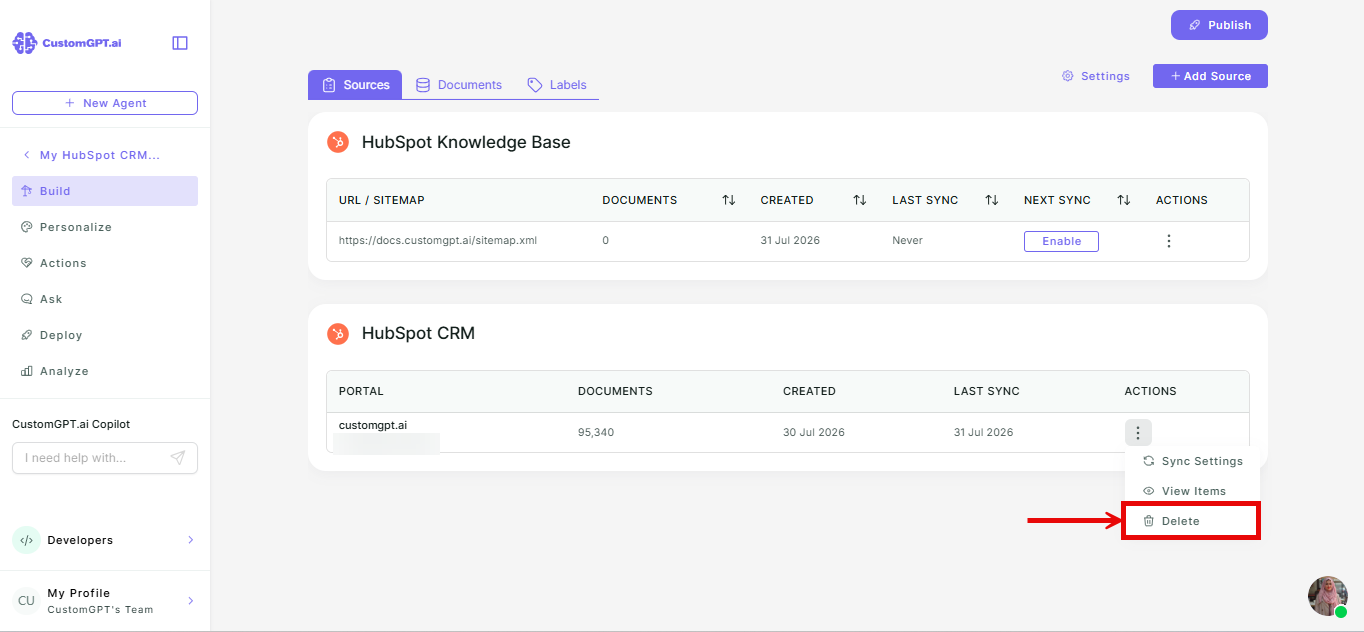Click Add Source button
This screenshot has width=1364, height=632.
coord(1210,76)
